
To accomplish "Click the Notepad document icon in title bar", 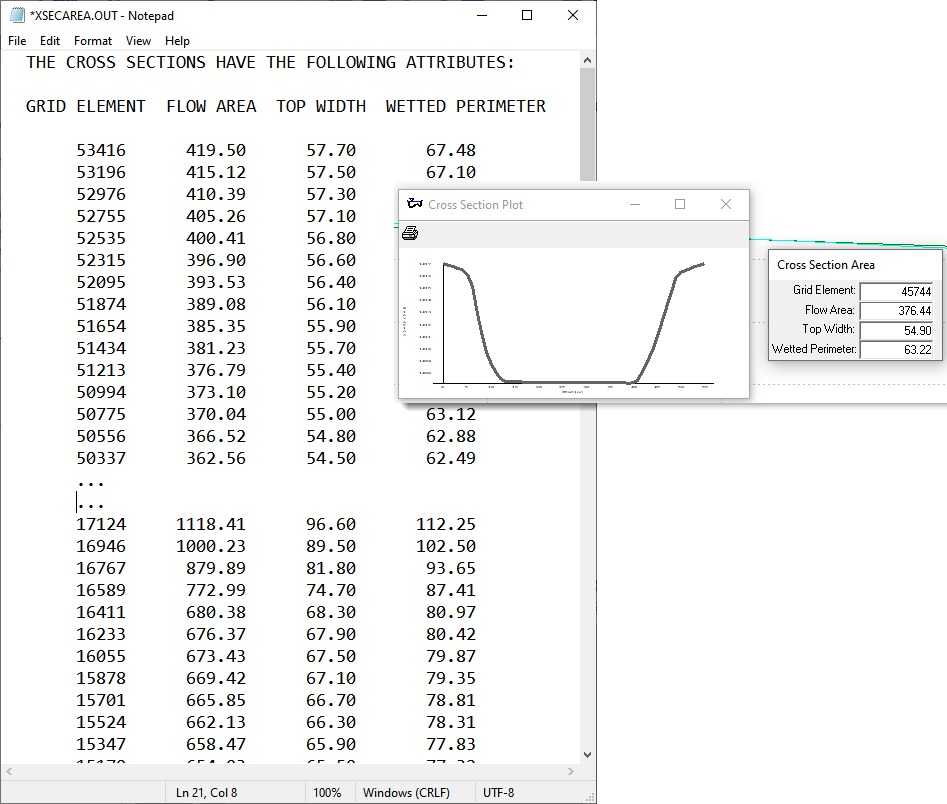I will (x=17, y=16).
